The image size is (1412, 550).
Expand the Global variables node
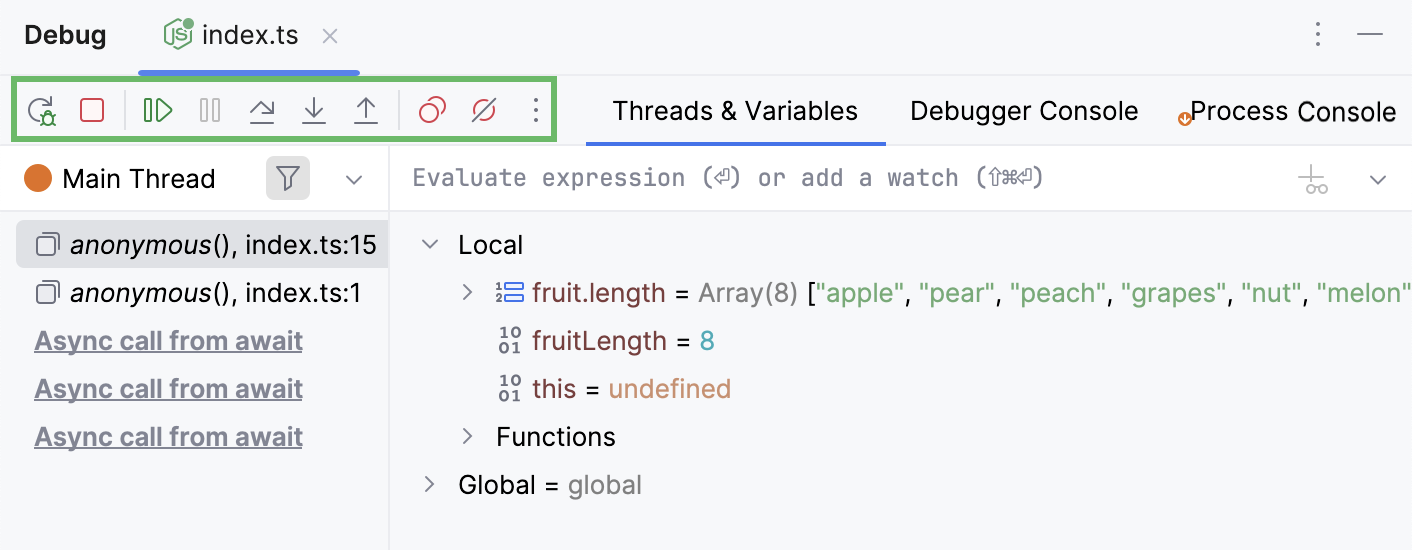coord(430,485)
